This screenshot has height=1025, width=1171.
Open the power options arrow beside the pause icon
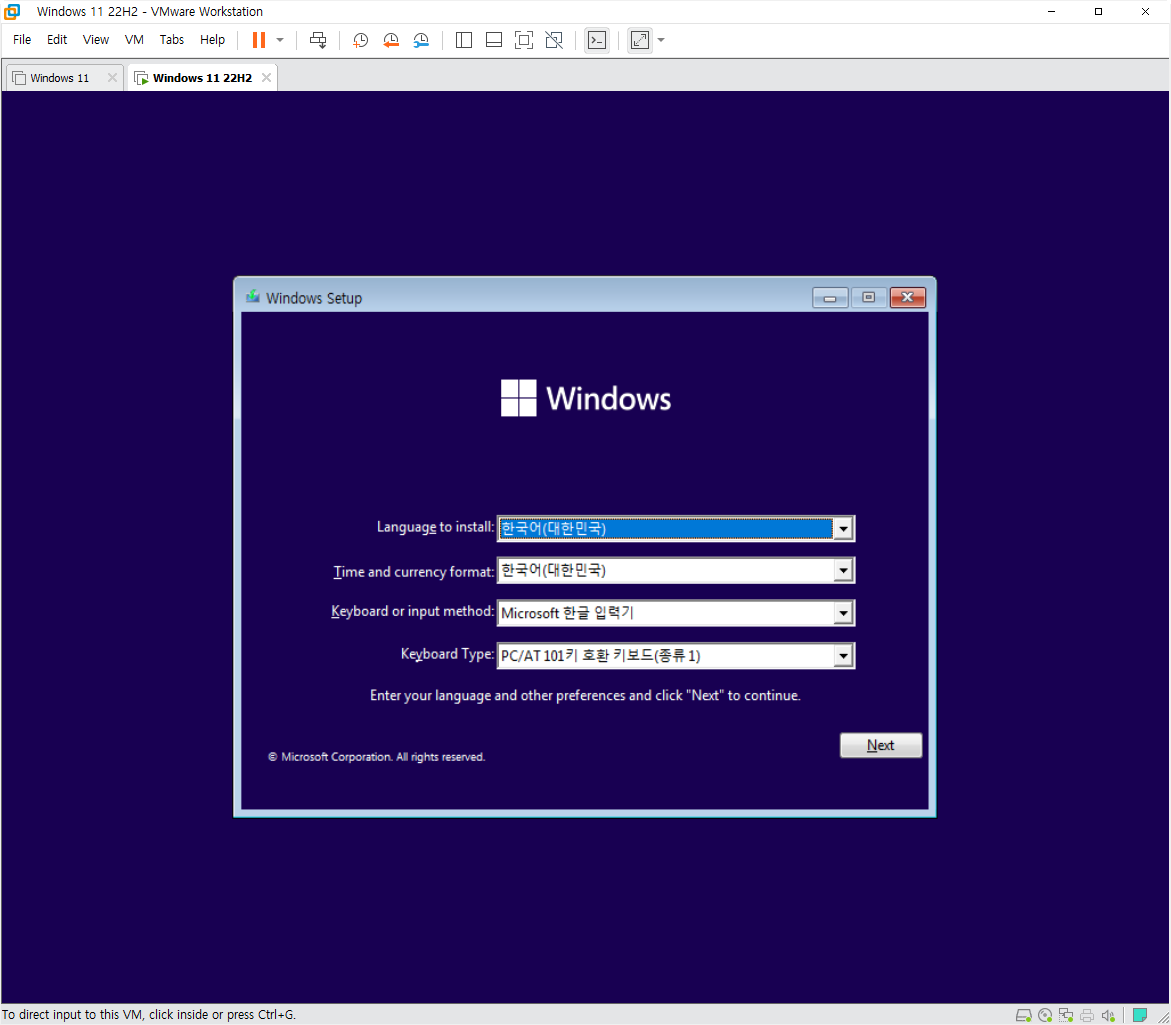pyautogui.click(x=280, y=40)
